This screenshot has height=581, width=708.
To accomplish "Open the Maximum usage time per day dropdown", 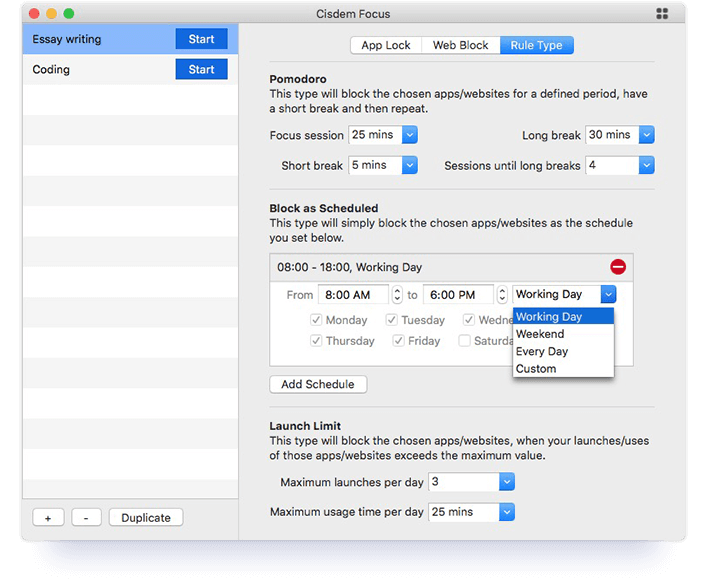I will click(507, 512).
